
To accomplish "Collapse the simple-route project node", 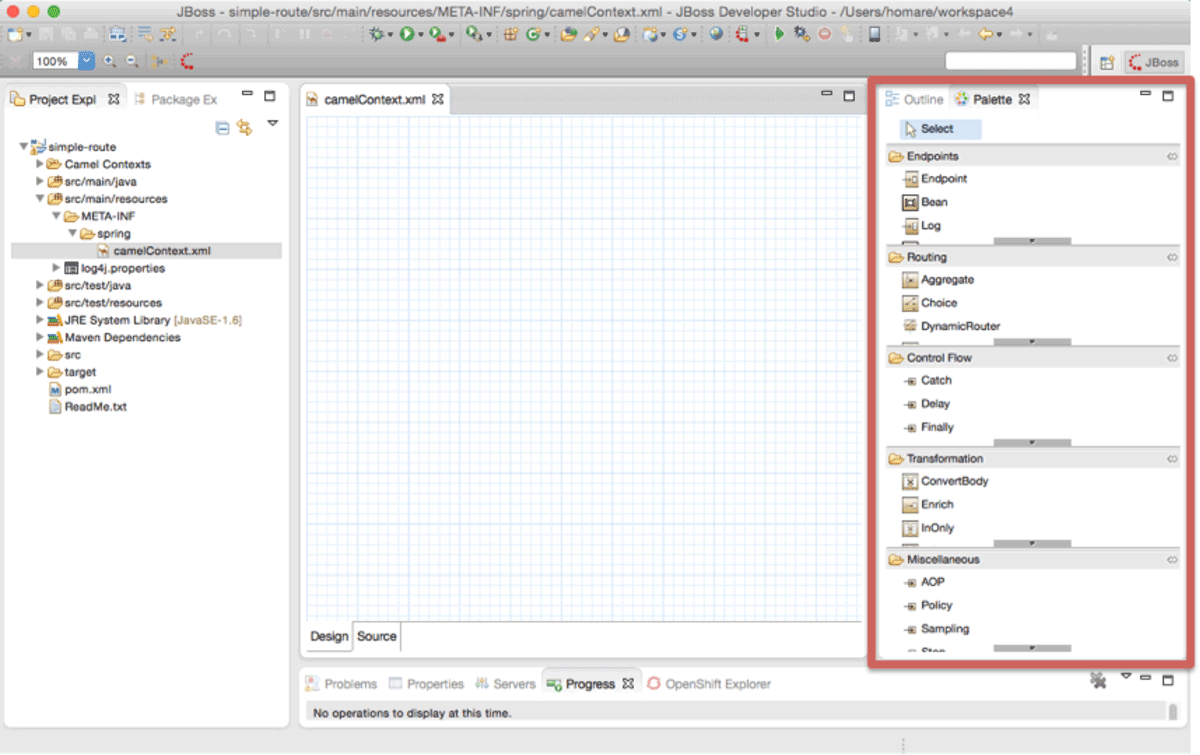I will 23,146.
